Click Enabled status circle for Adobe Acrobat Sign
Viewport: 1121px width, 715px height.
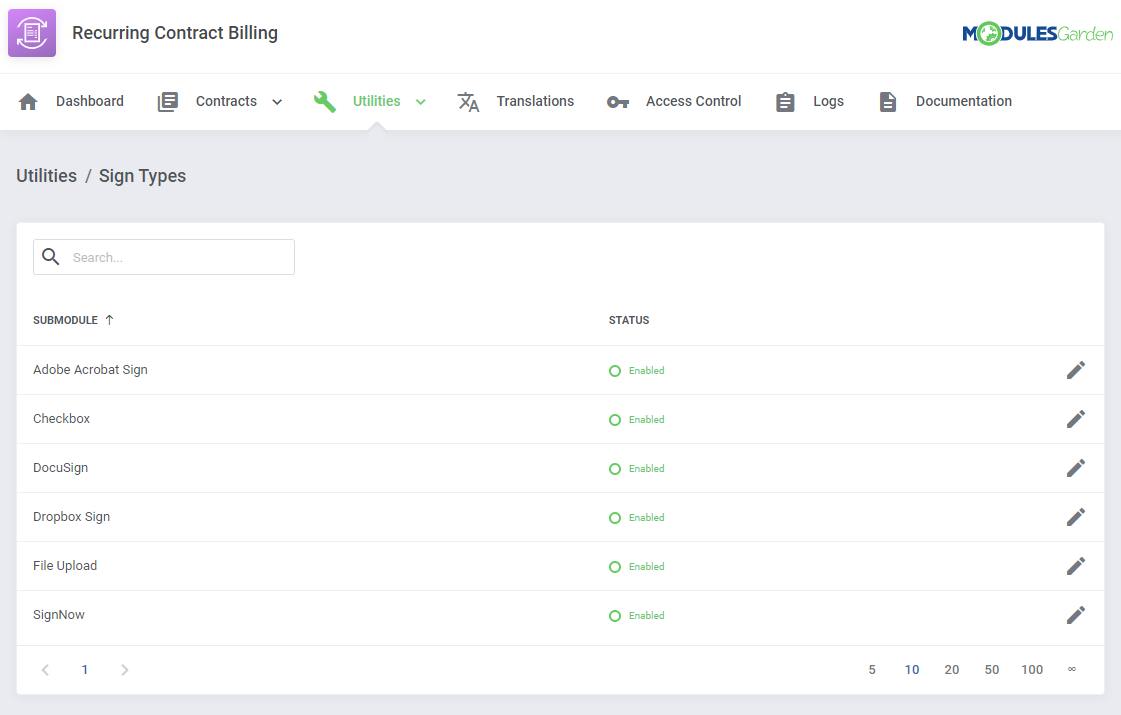615,370
